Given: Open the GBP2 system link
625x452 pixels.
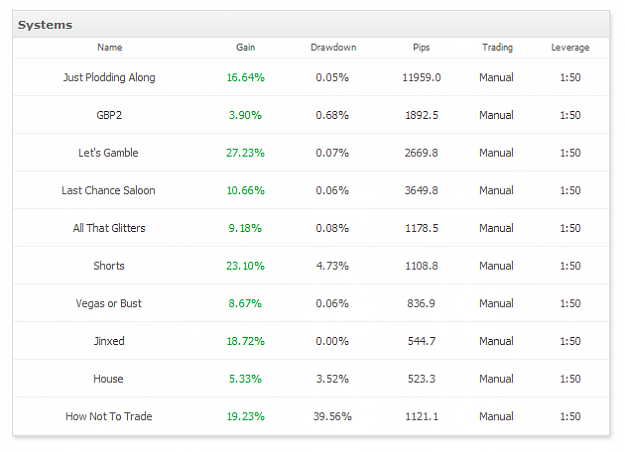Looking at the screenshot, I should pos(109,115).
